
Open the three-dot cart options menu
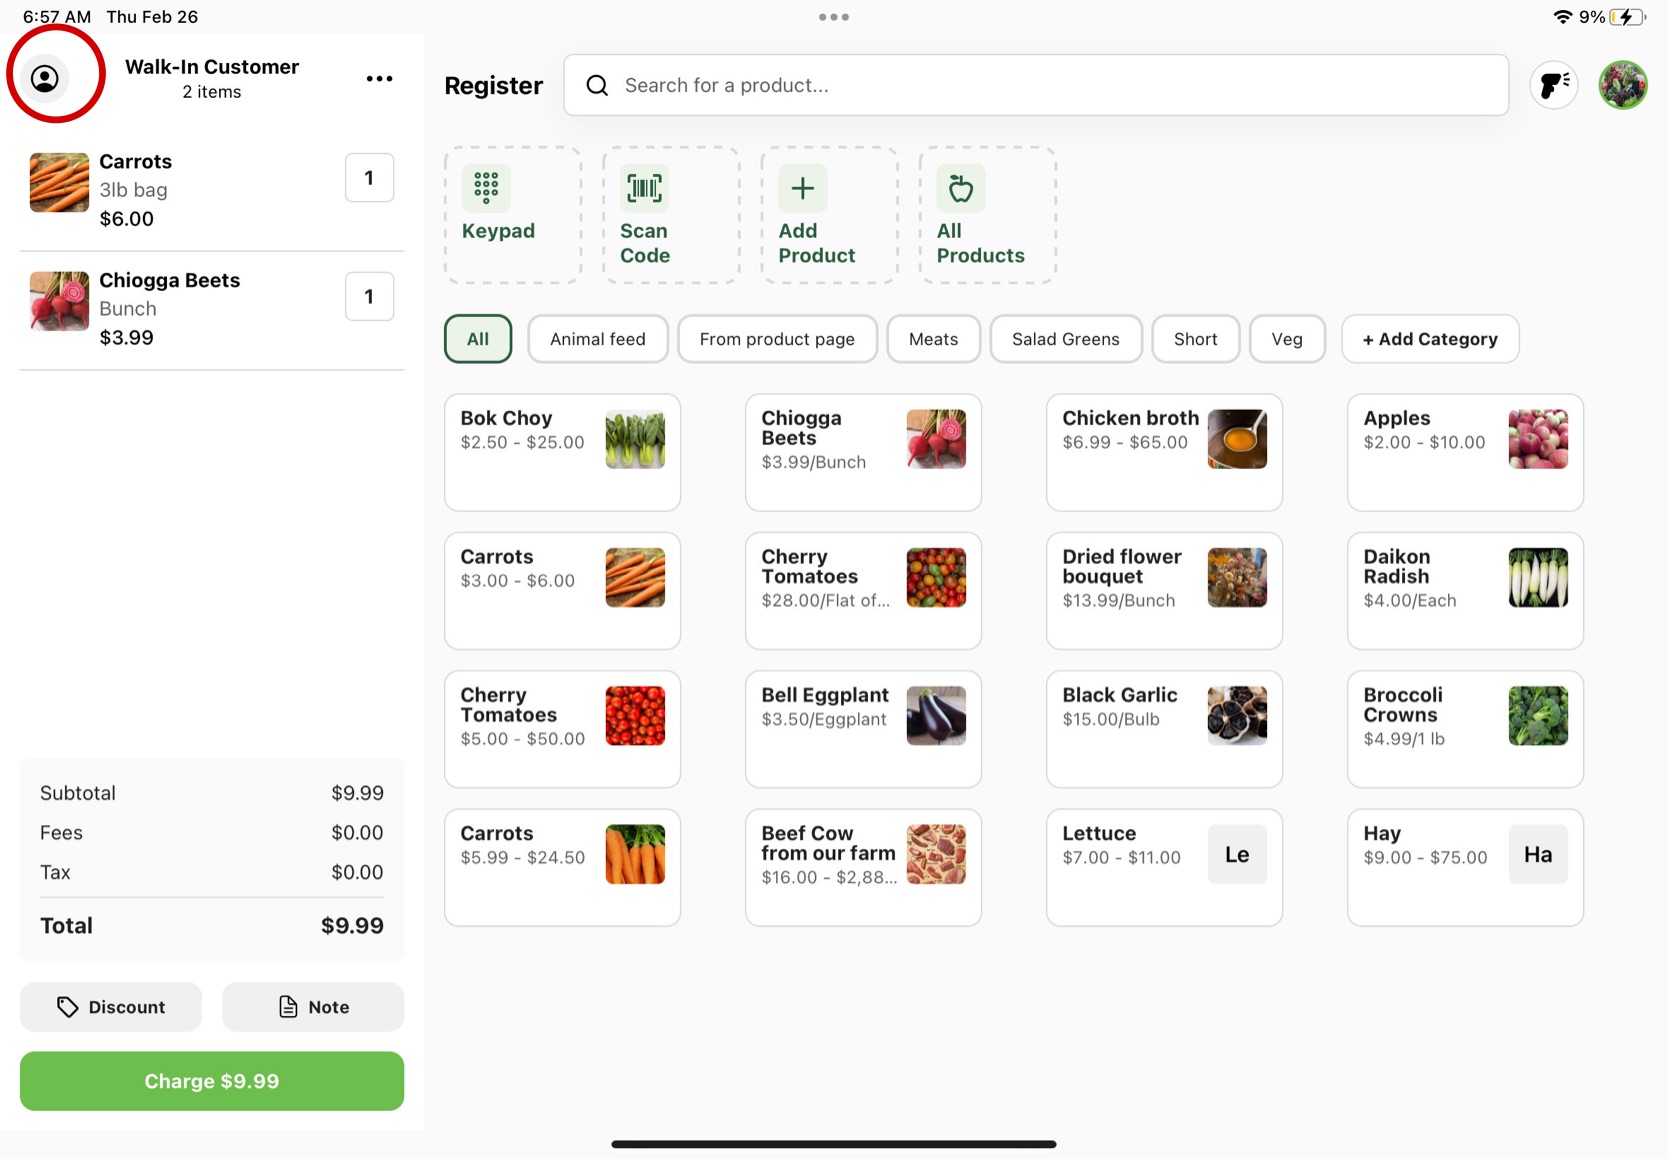(x=379, y=78)
